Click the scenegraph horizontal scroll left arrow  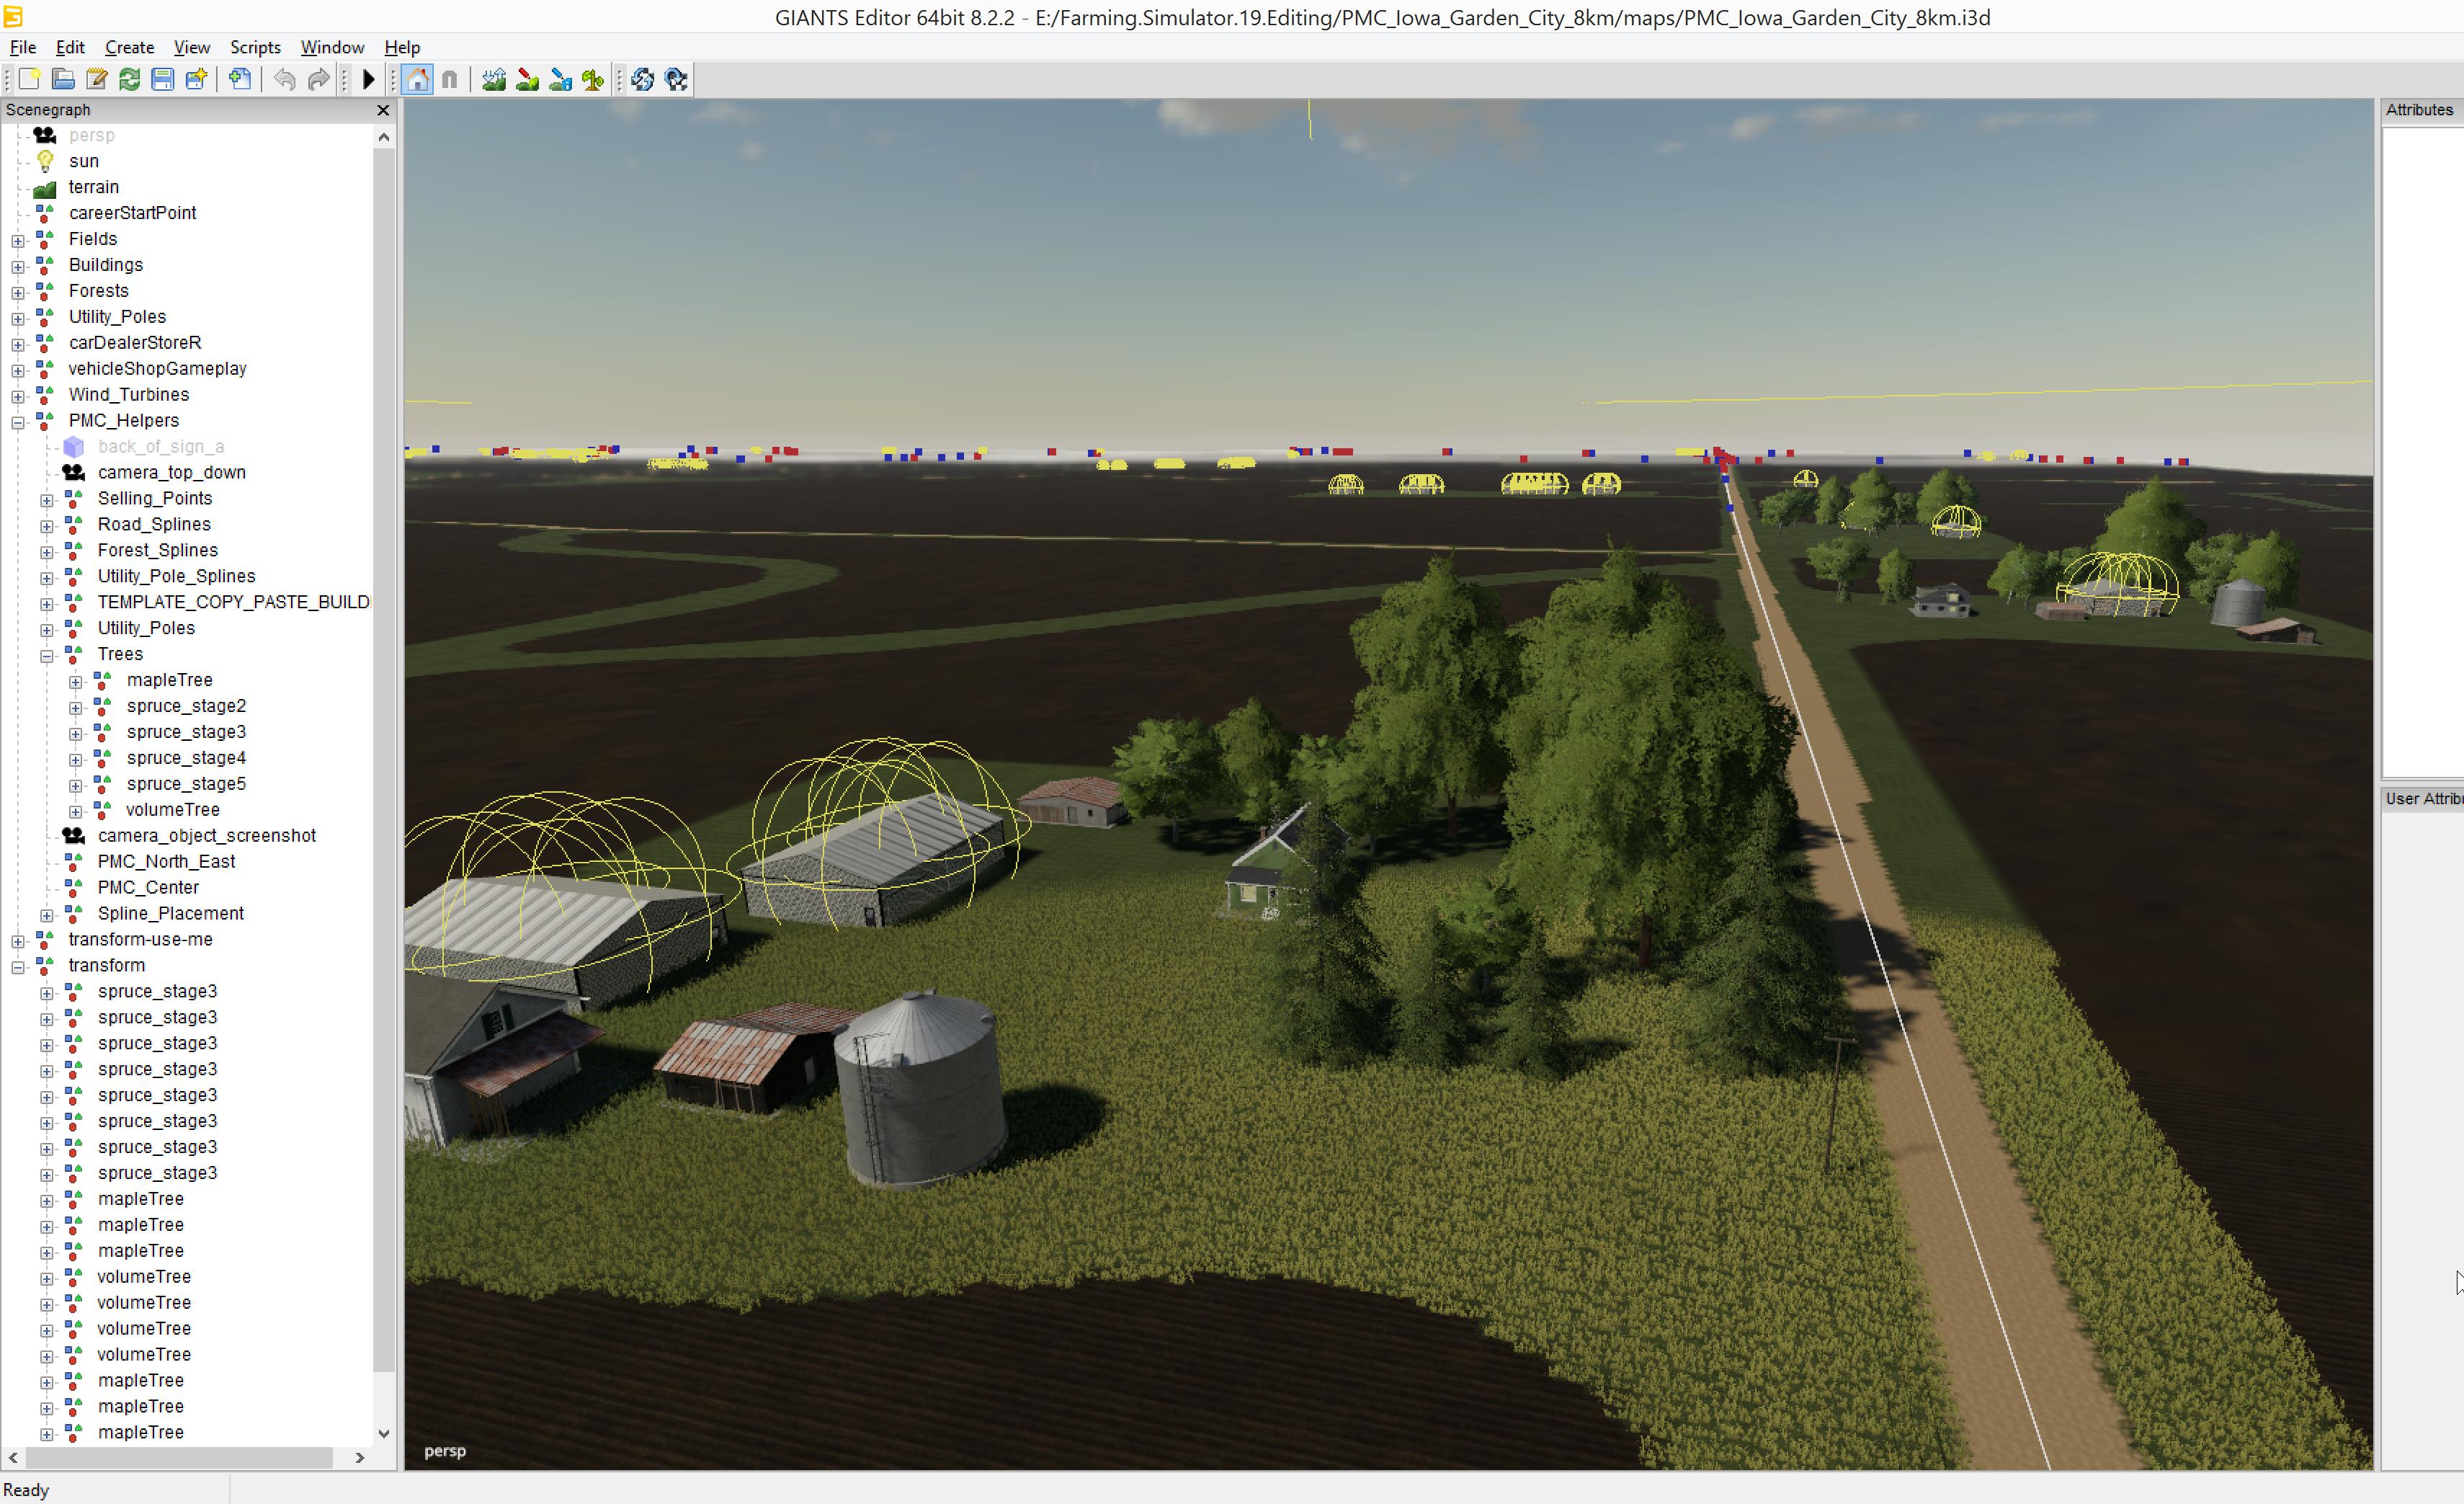tap(13, 1458)
